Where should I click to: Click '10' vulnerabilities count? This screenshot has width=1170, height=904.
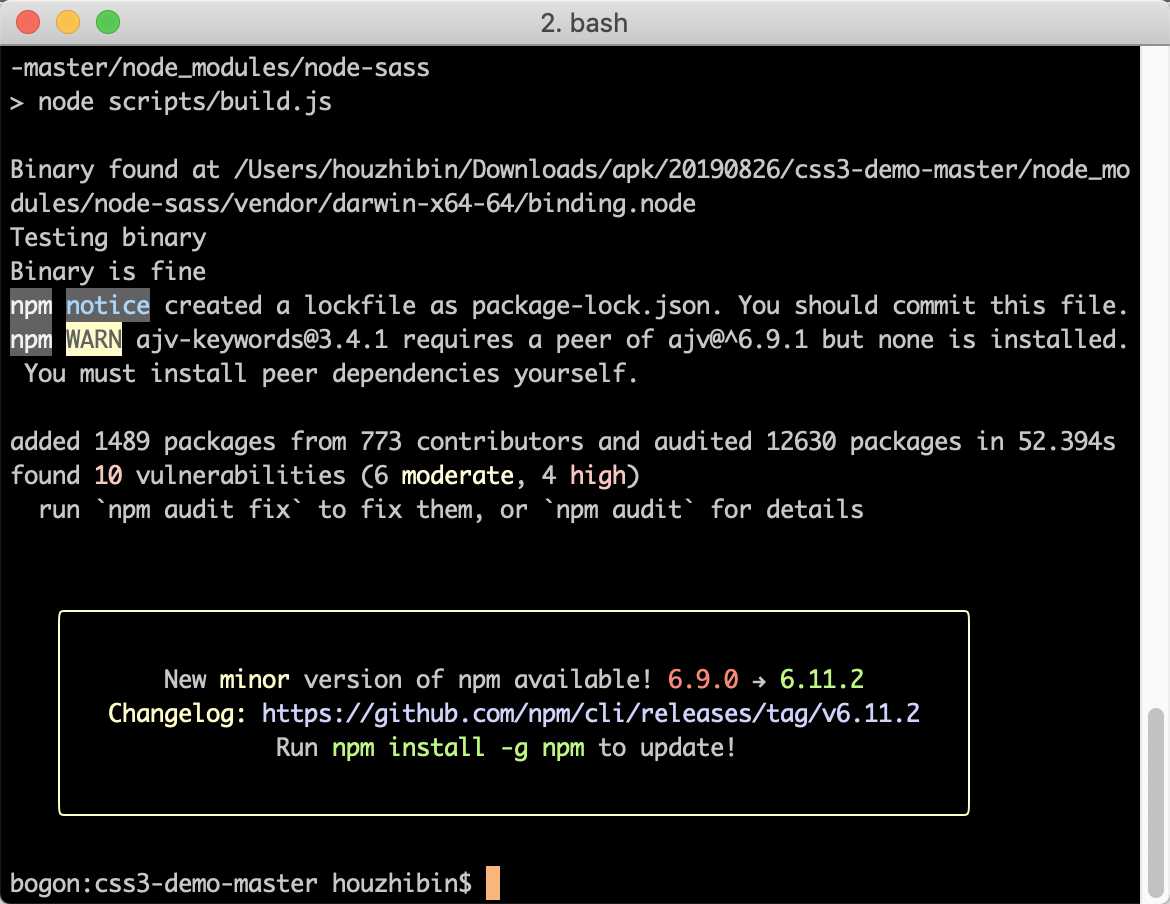coord(108,476)
